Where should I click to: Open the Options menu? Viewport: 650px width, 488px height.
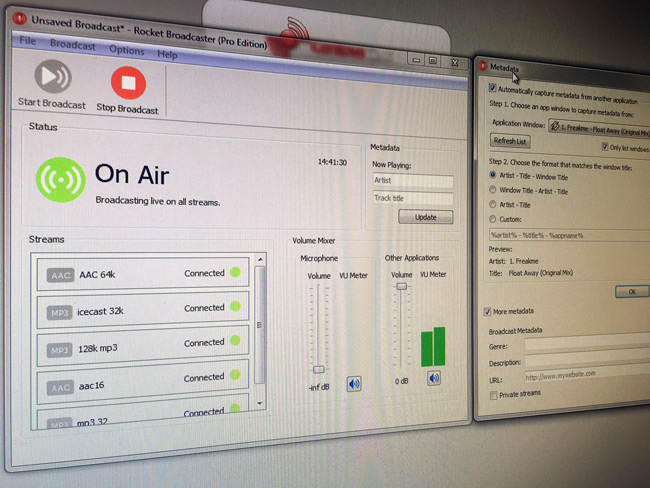tap(127, 50)
